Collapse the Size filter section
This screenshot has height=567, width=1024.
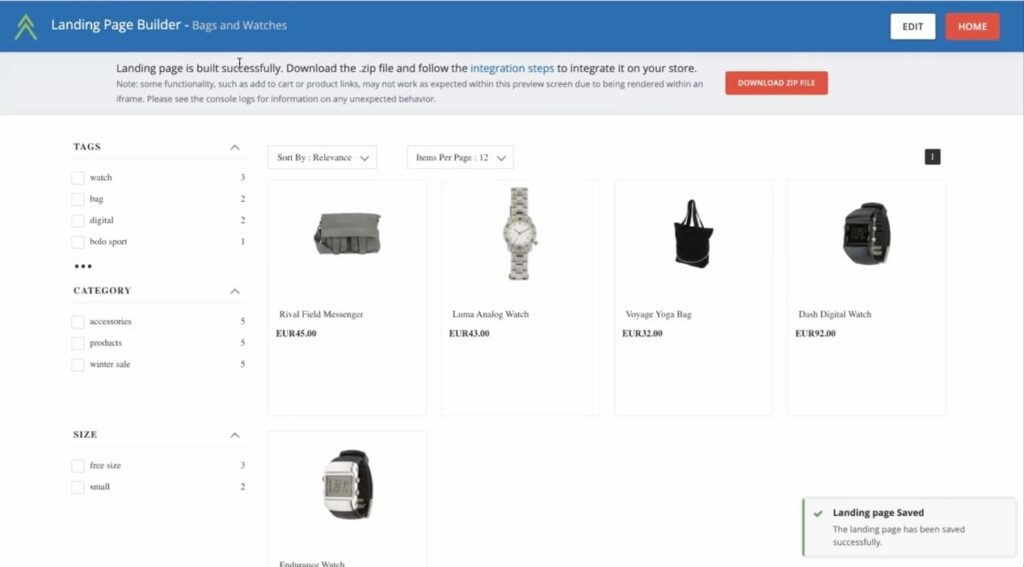[x=234, y=435]
